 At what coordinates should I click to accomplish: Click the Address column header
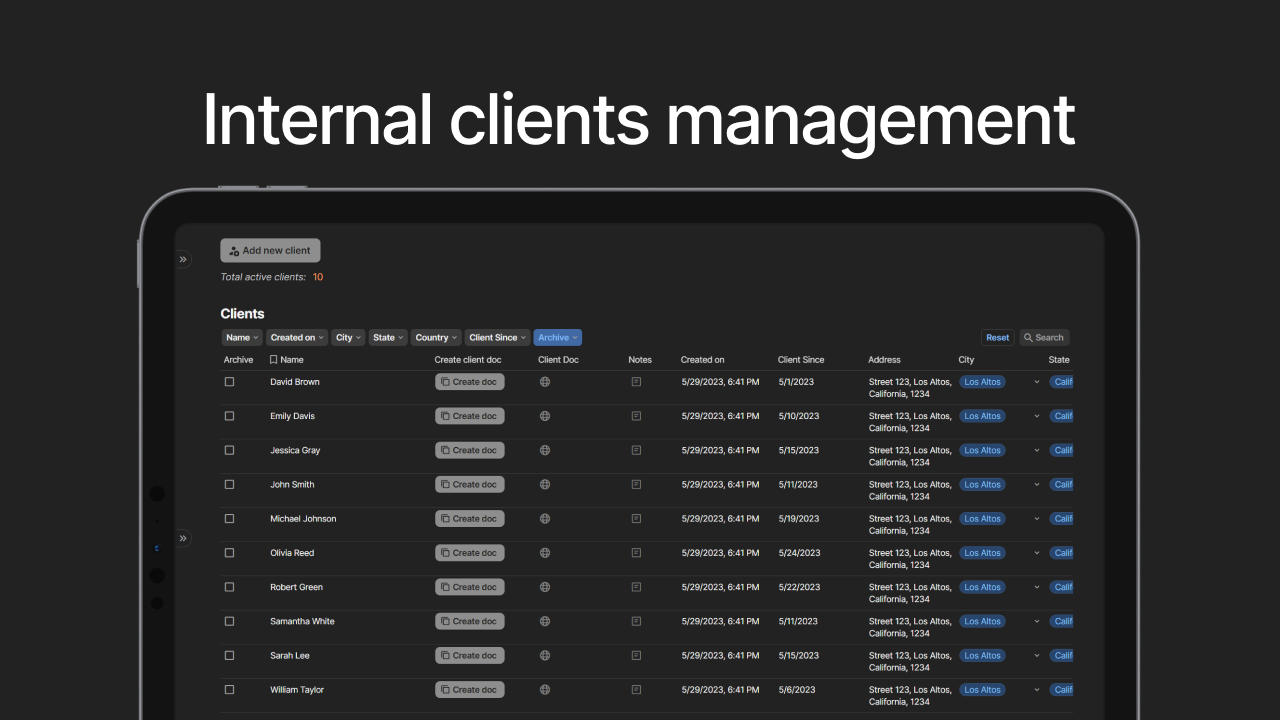(x=884, y=360)
